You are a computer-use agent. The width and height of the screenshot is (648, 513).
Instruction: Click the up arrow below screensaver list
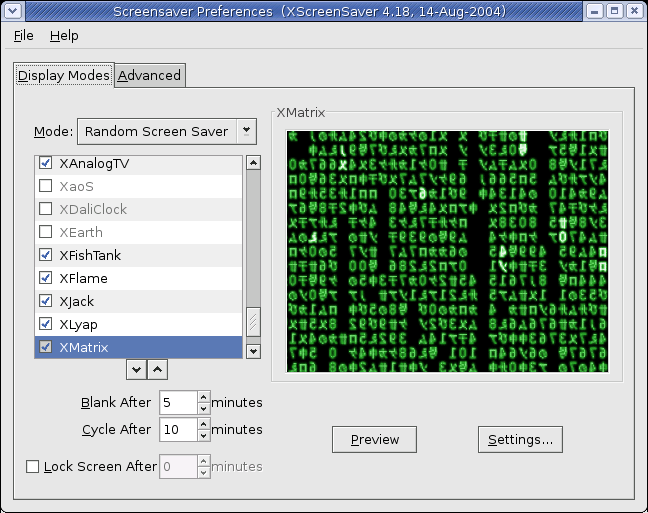point(158,369)
